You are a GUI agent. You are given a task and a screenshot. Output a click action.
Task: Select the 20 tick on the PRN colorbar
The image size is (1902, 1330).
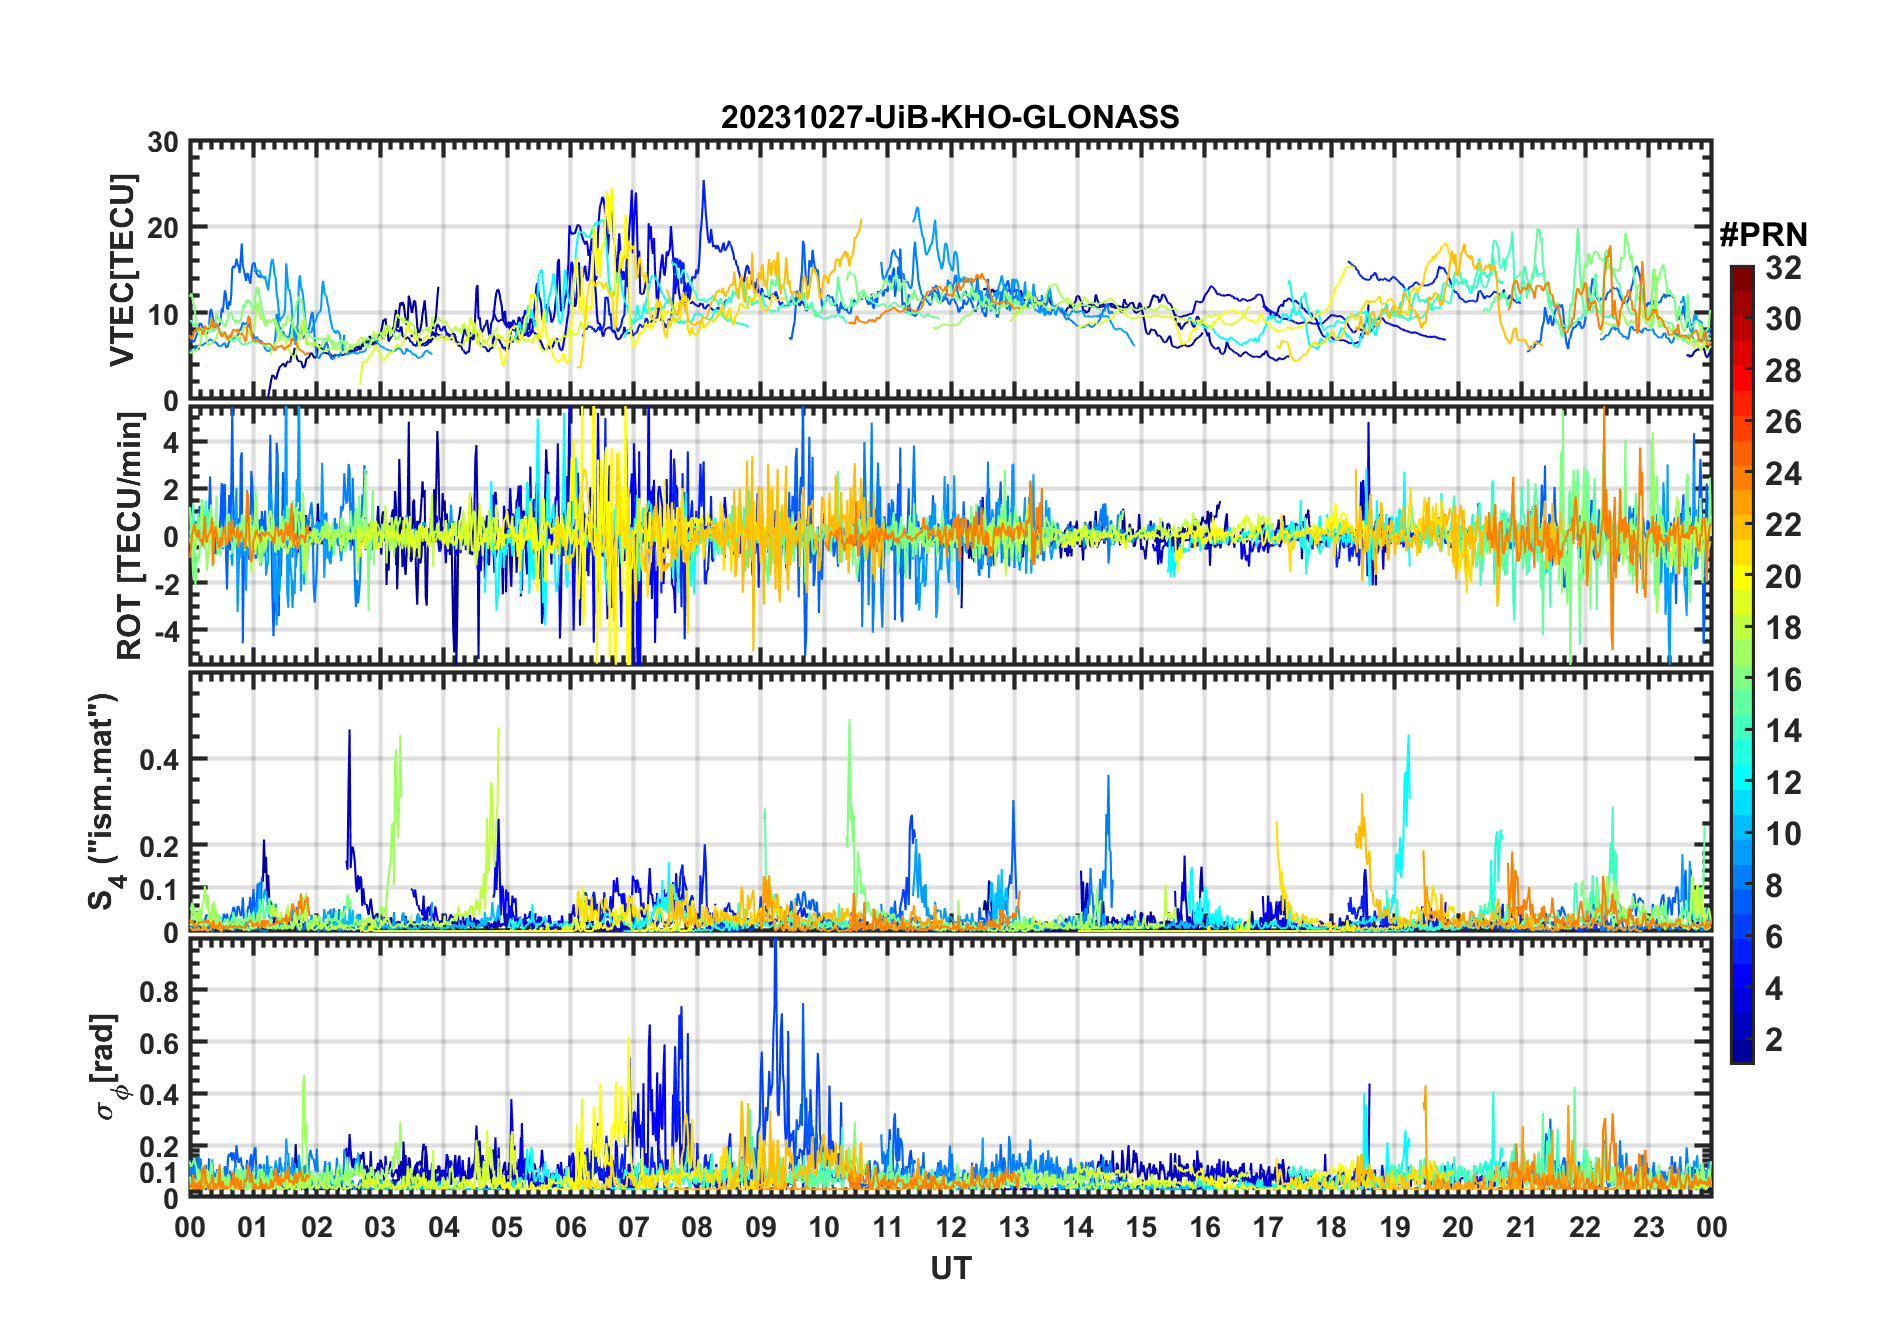click(1783, 576)
